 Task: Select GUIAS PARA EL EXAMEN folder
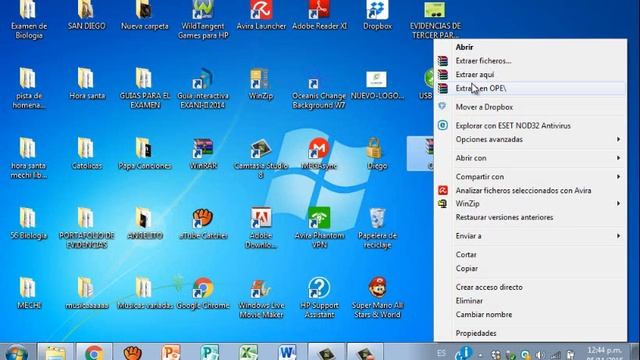click(x=144, y=88)
